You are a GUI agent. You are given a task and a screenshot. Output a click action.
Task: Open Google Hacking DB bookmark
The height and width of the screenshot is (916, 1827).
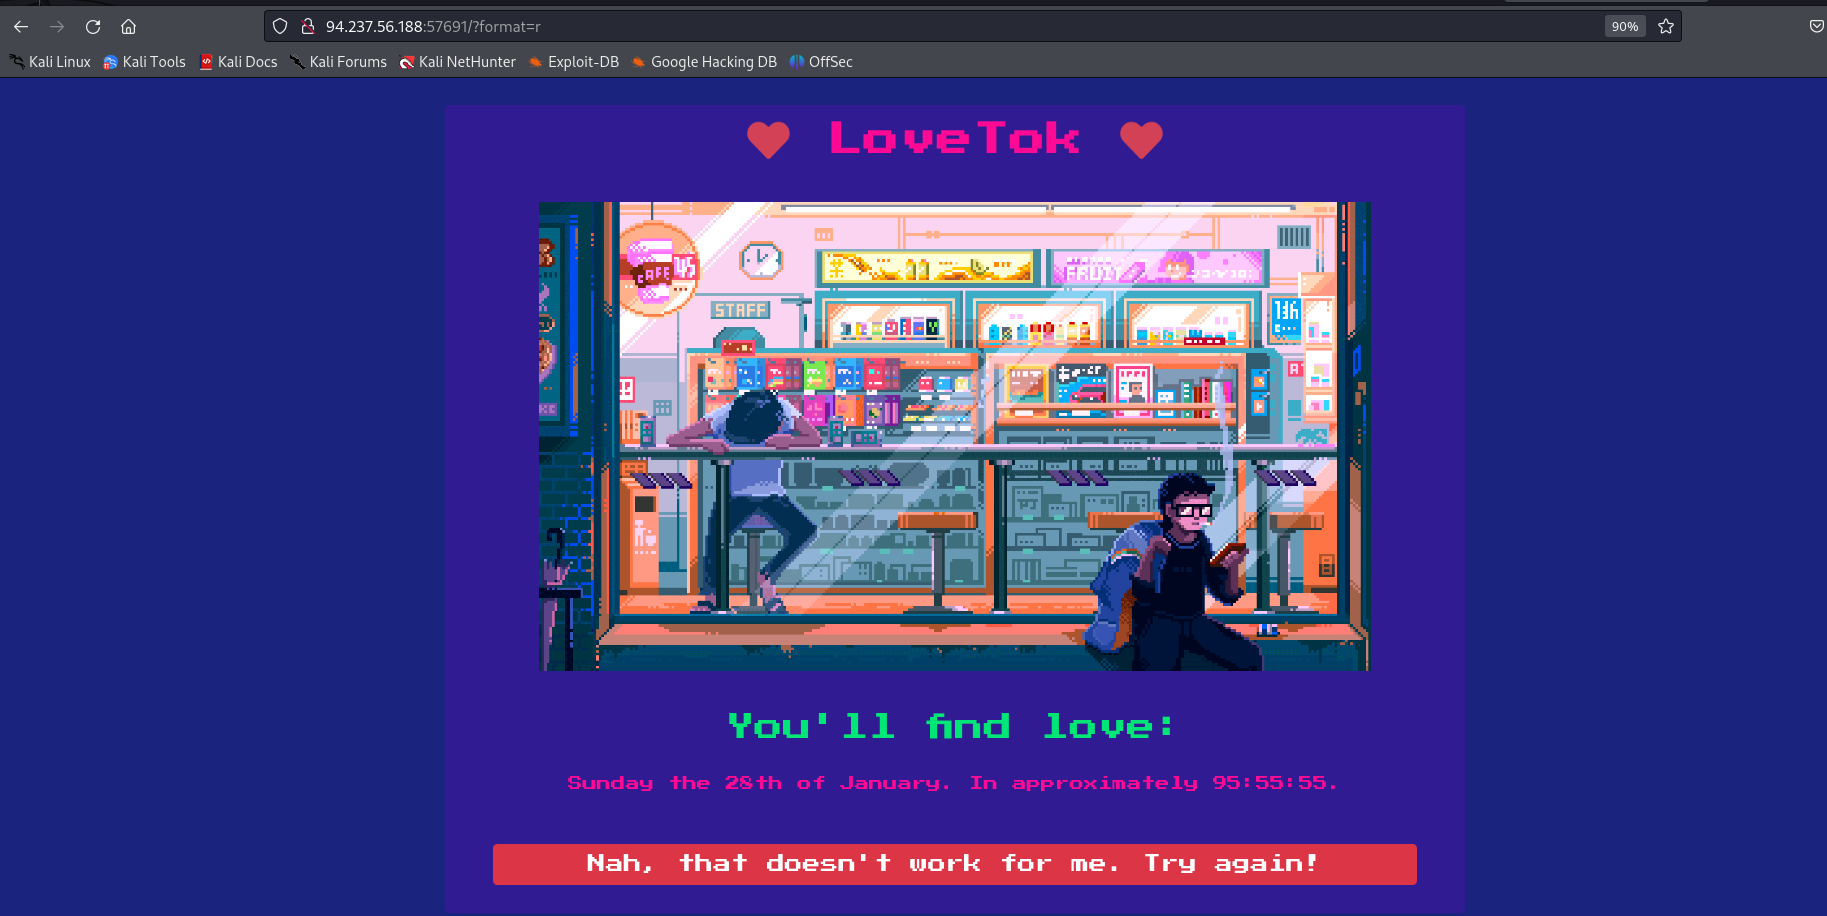pos(704,62)
